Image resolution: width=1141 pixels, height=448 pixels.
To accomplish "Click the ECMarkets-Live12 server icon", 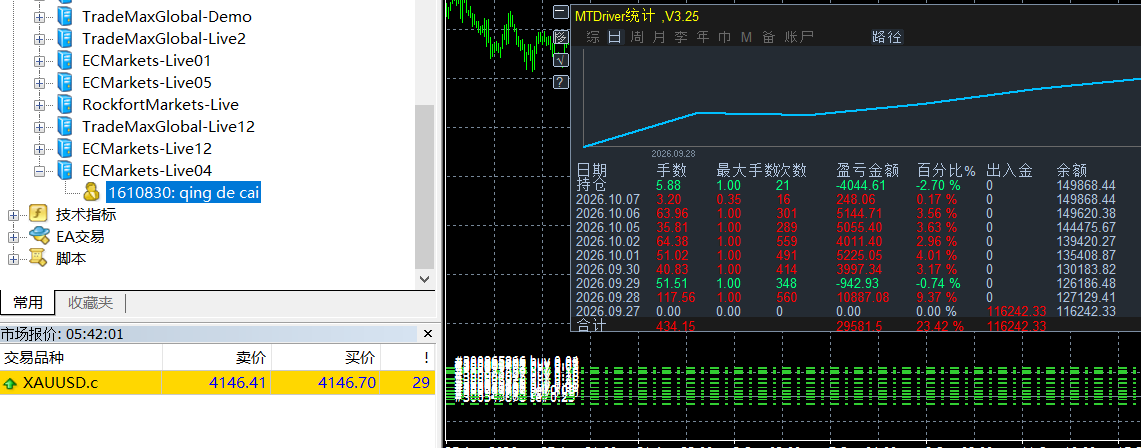I will (x=65, y=148).
